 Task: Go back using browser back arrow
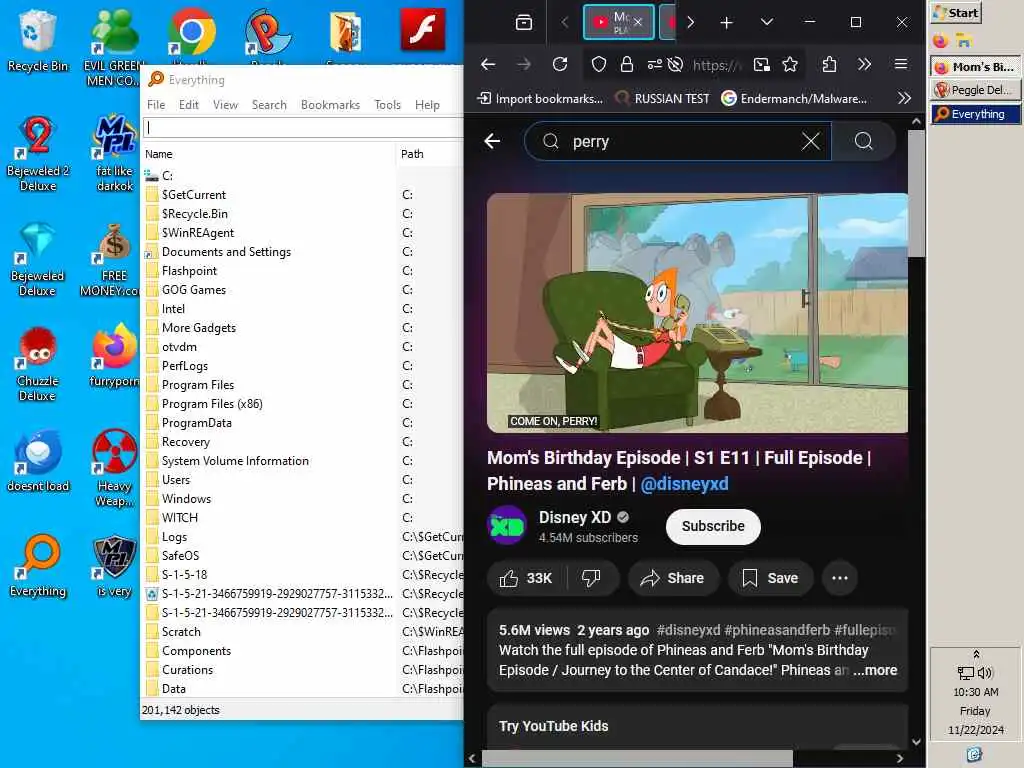[488, 64]
